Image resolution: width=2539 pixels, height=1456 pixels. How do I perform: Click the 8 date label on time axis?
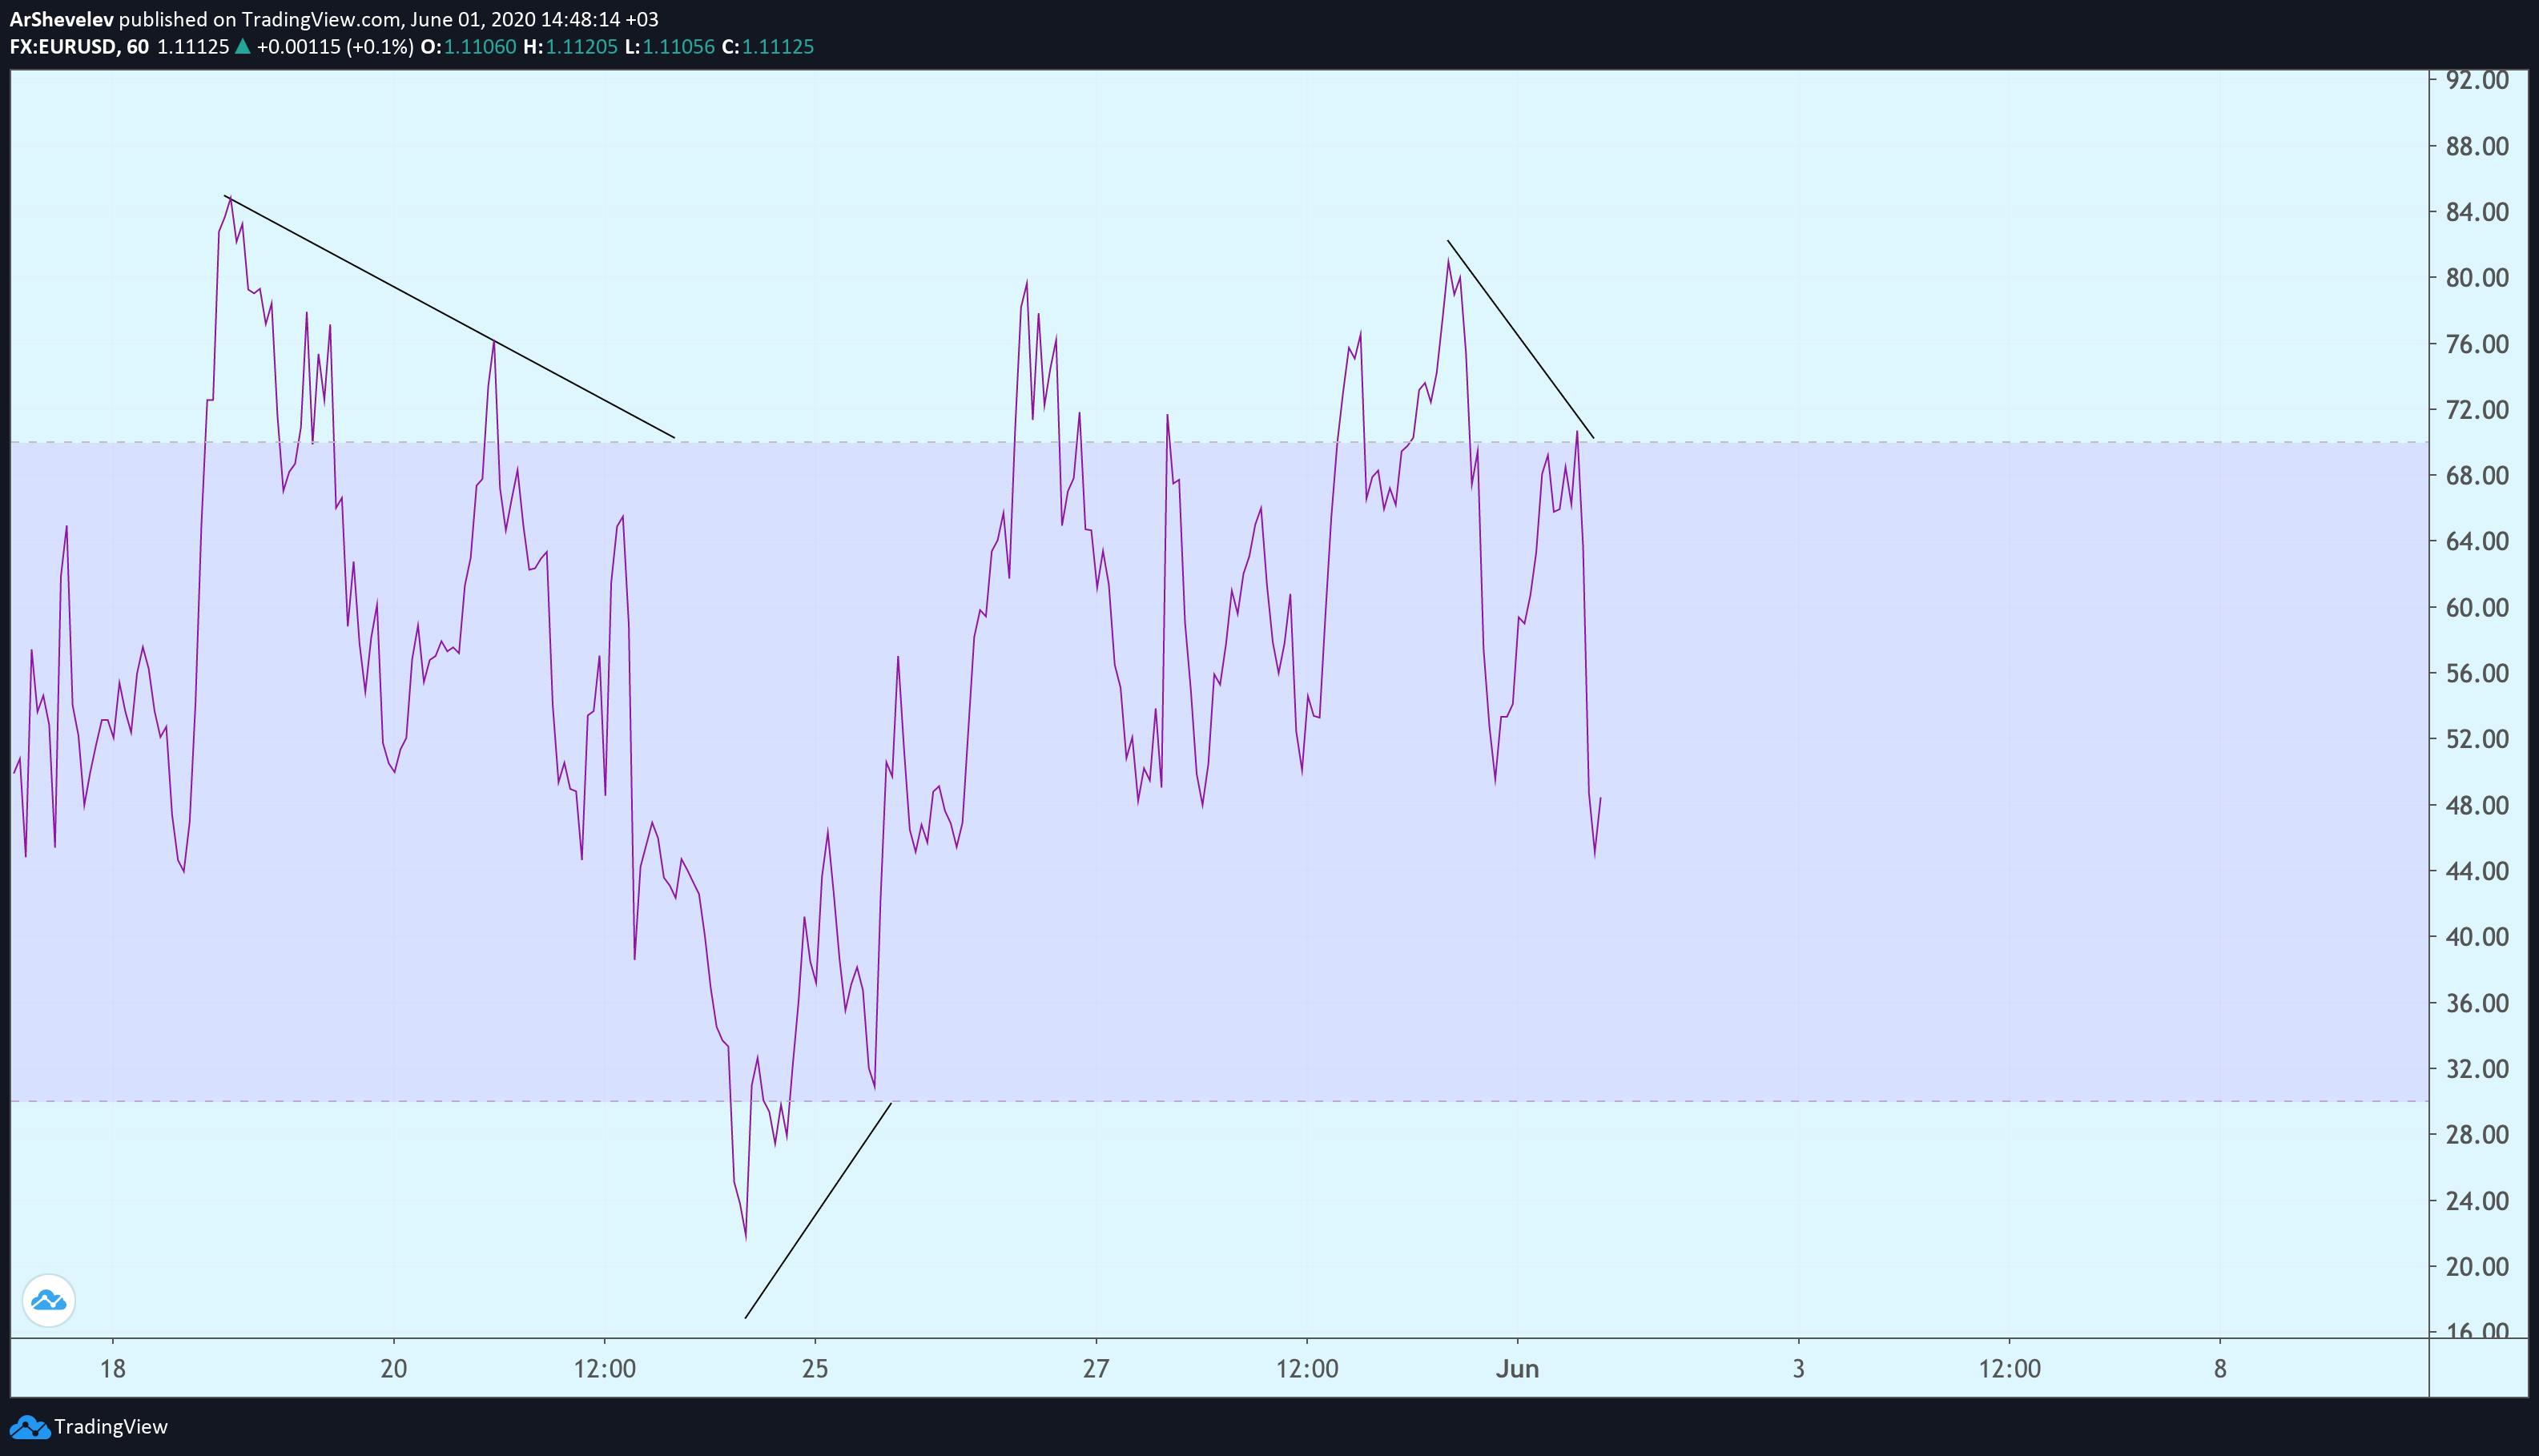tap(2220, 1369)
